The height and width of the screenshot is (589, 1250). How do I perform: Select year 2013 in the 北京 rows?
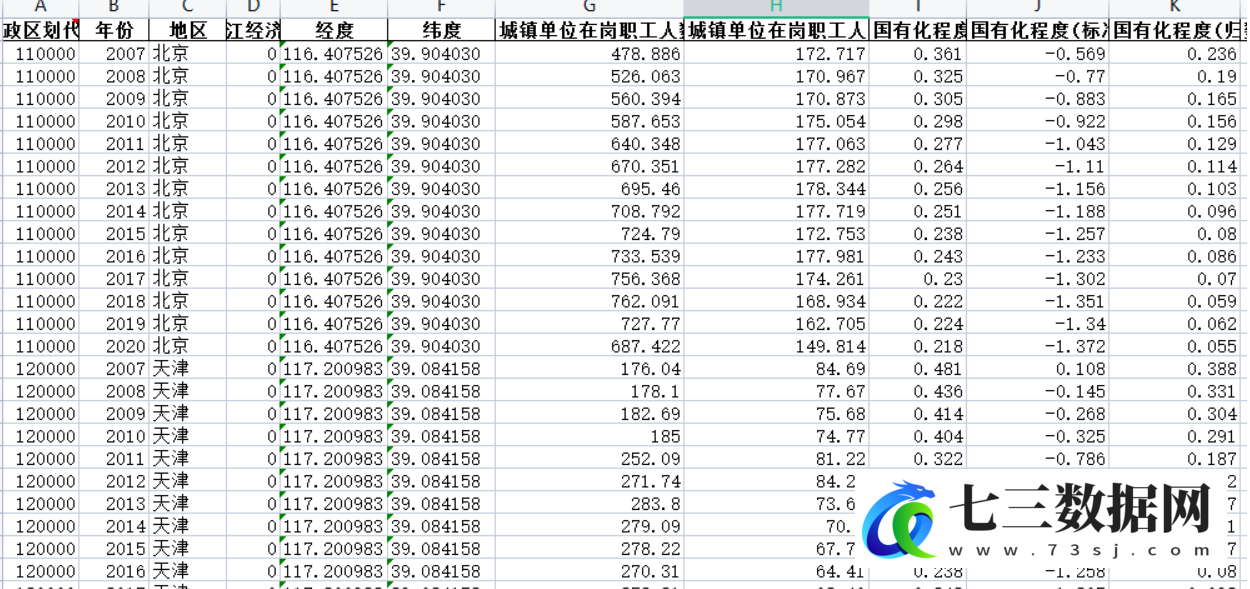113,189
